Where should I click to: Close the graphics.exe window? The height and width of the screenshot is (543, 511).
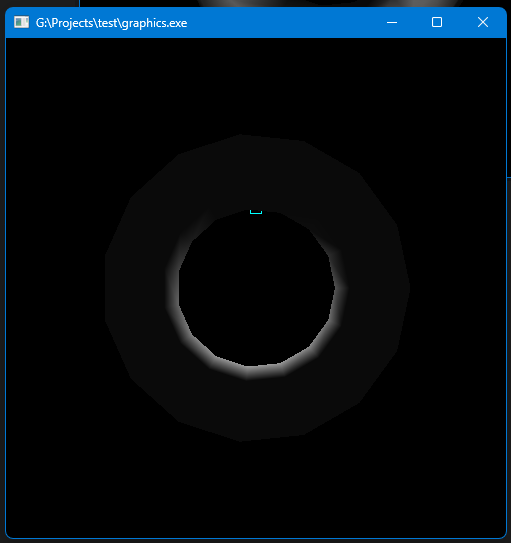pos(483,23)
